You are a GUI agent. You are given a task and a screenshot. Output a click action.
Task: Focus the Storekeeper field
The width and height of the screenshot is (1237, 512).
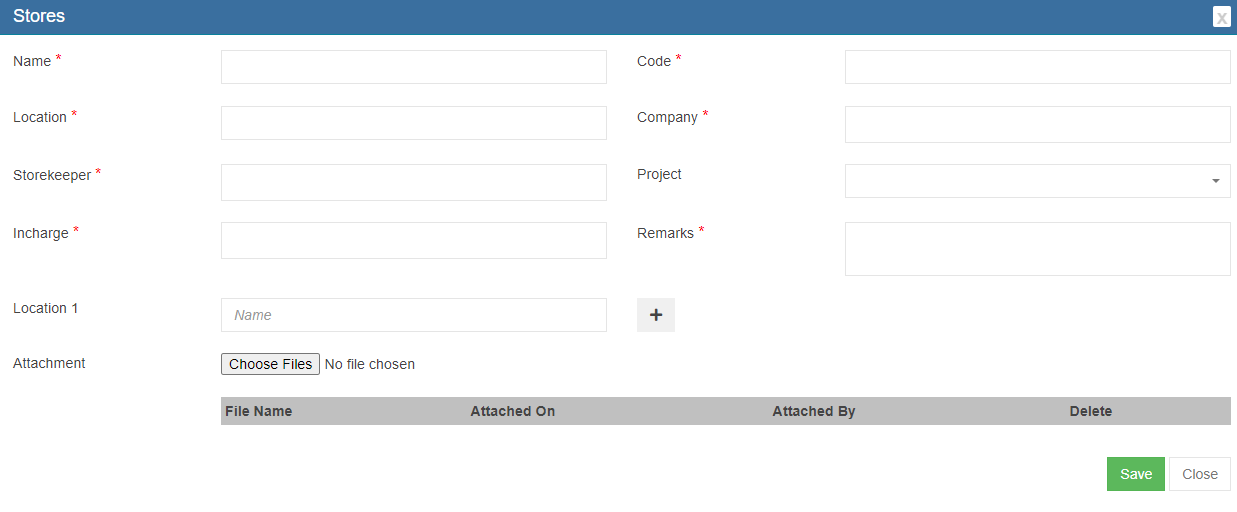[x=413, y=182]
